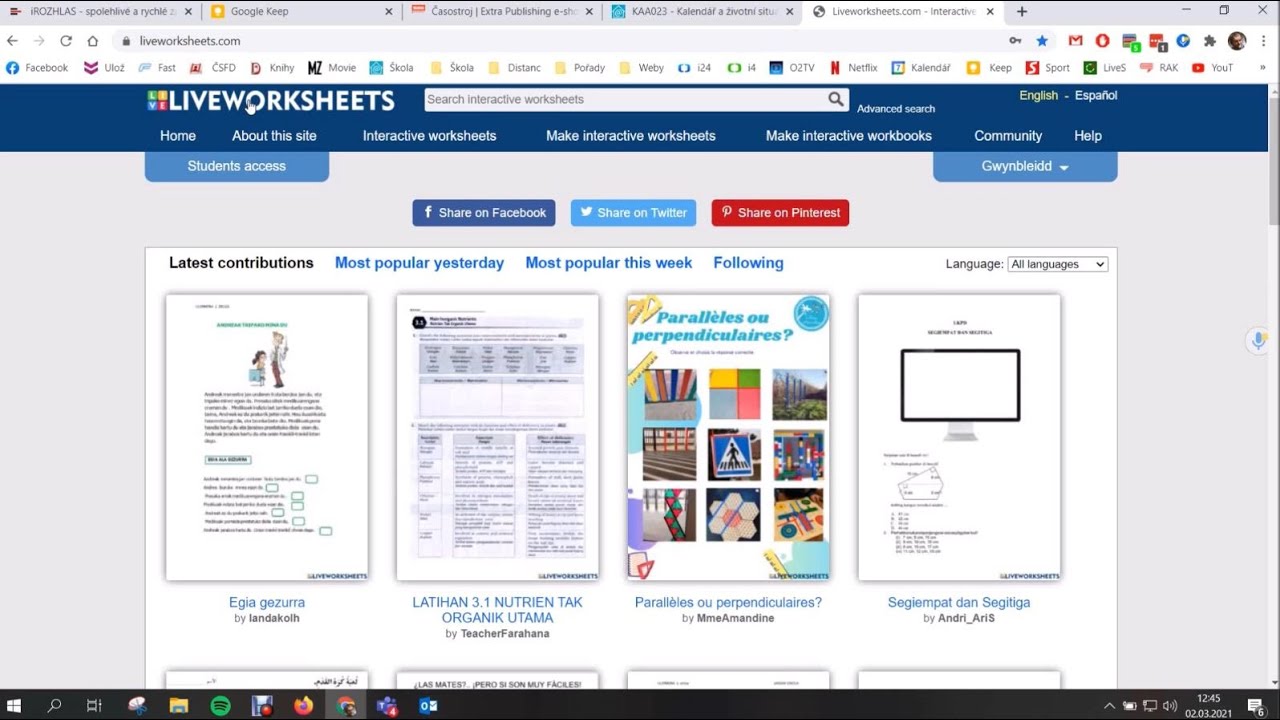The width and height of the screenshot is (1280, 720).
Task: Click the voice microphone icon at page edge
Action: [x=1259, y=340]
